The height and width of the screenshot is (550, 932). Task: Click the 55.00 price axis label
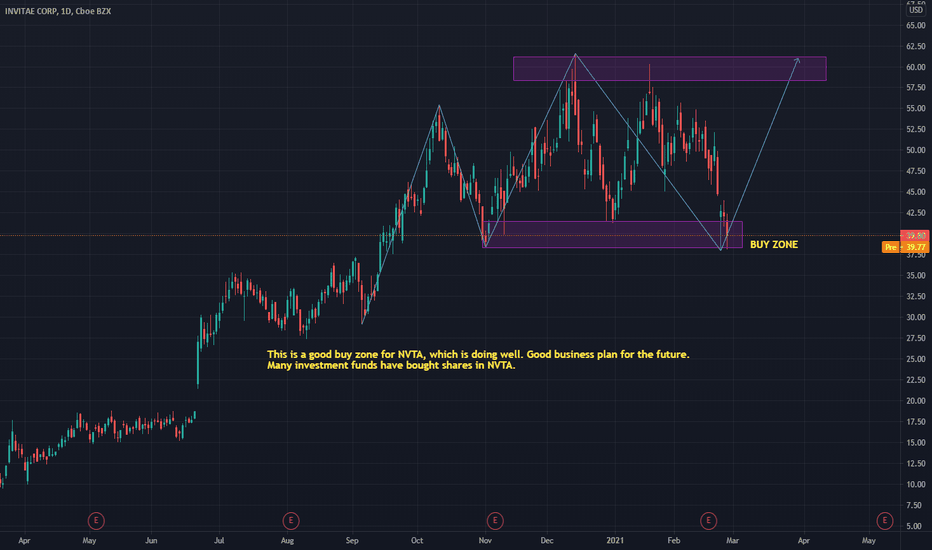coord(915,108)
